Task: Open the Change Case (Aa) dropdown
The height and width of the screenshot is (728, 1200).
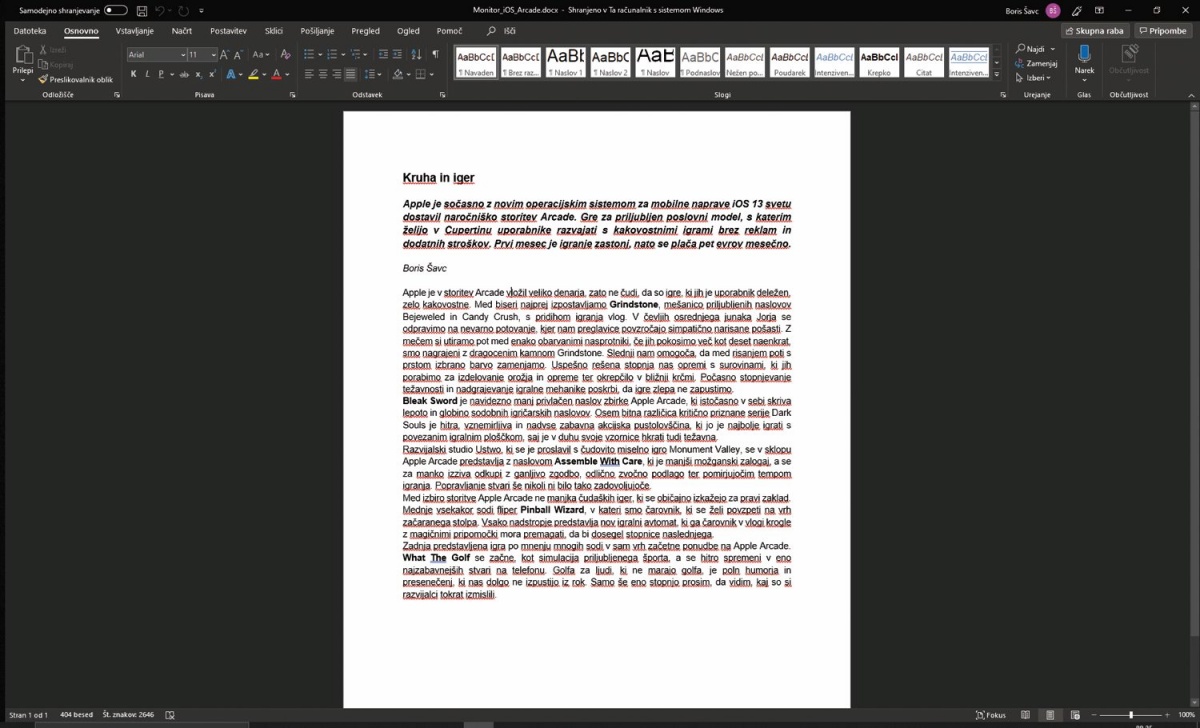Action: [261, 54]
